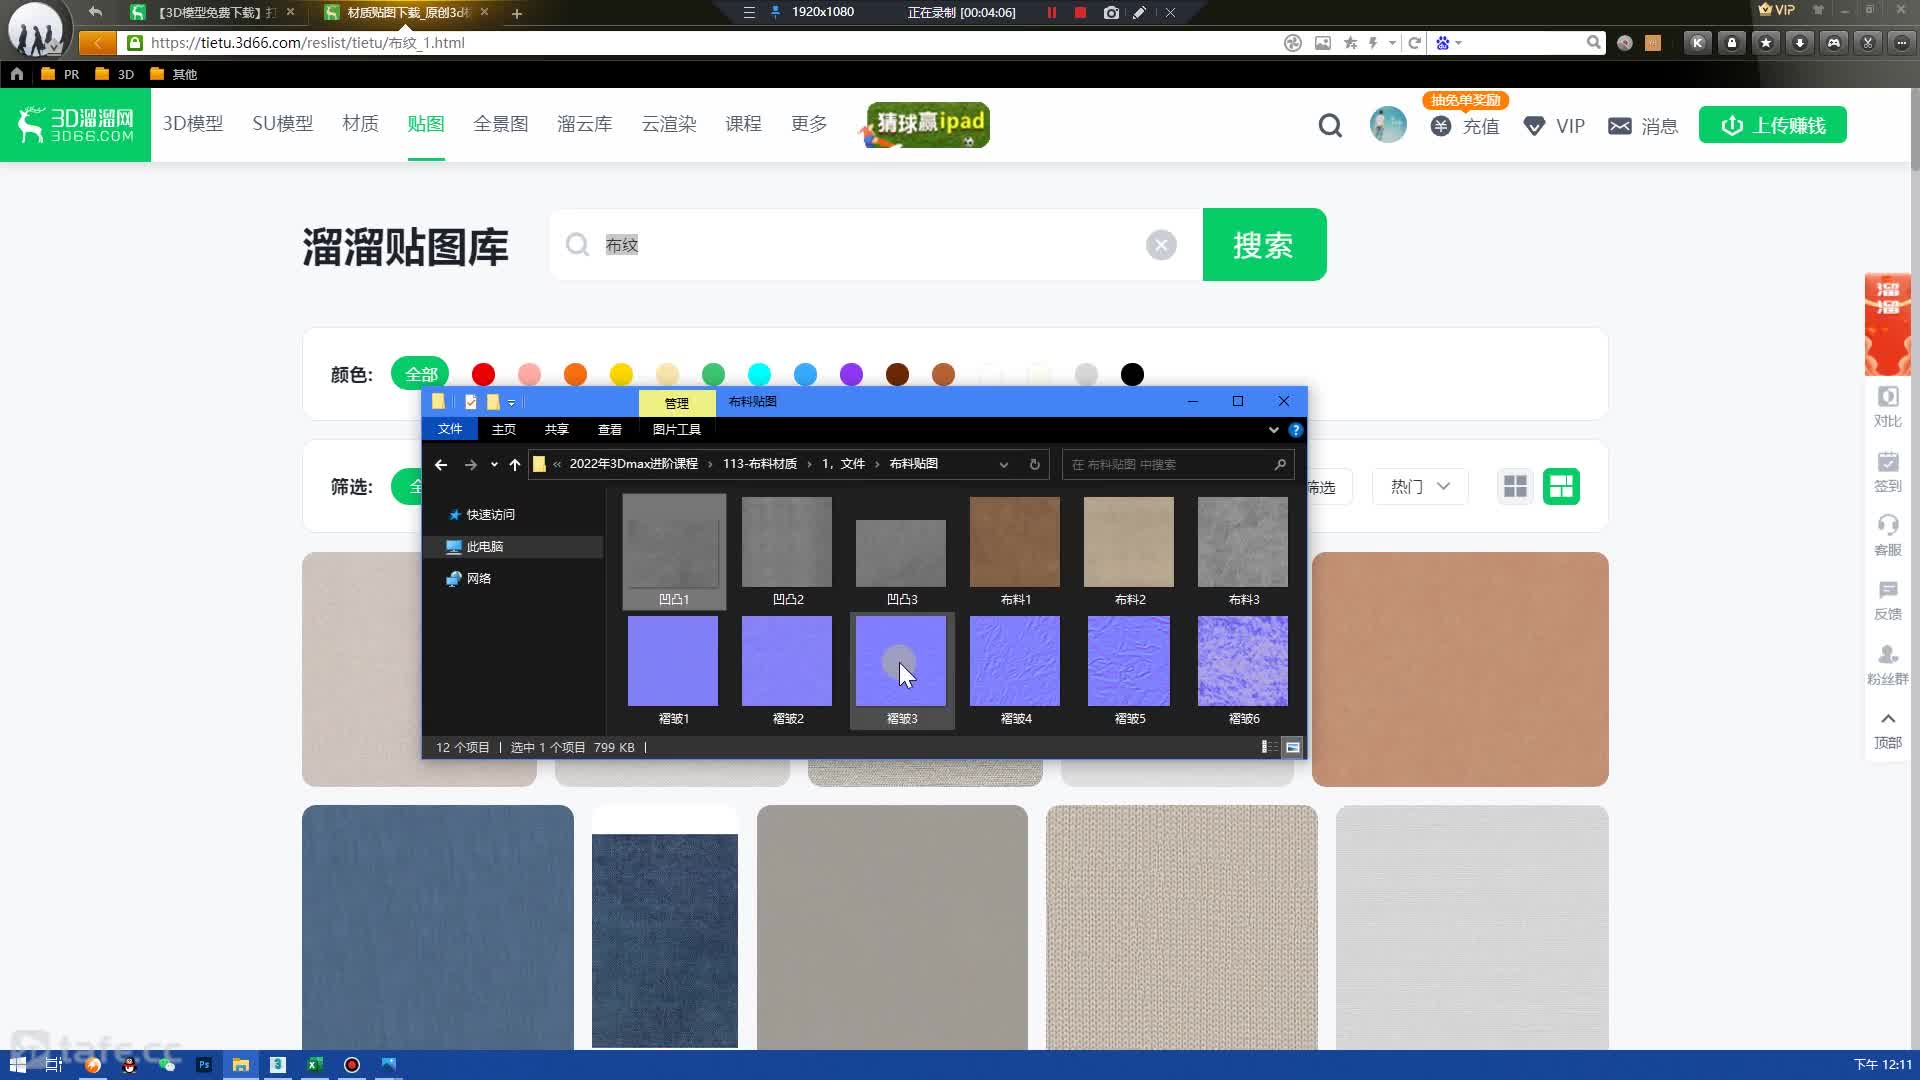1920x1080 pixels.
Task: Select the black color filter
Action: tap(1132, 374)
